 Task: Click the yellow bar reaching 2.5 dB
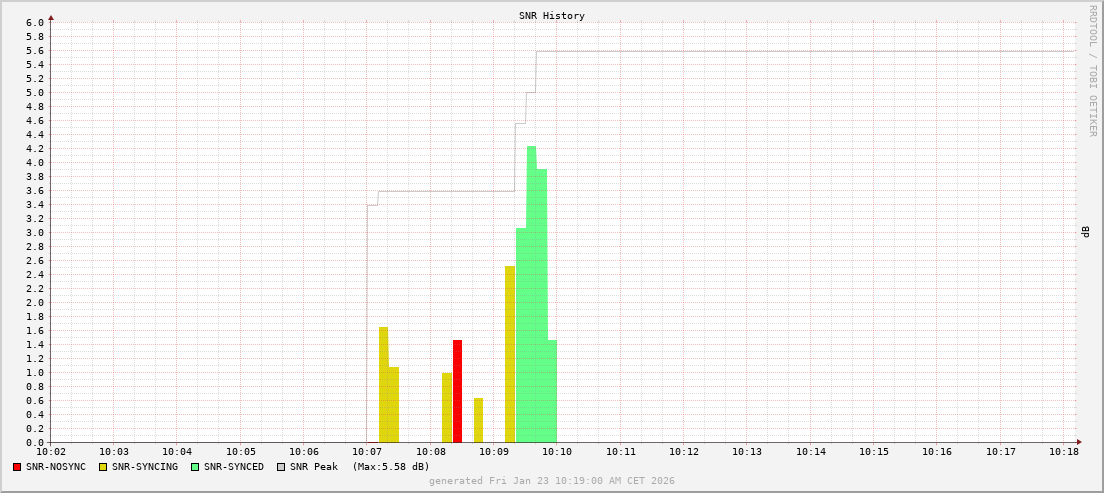(510, 354)
